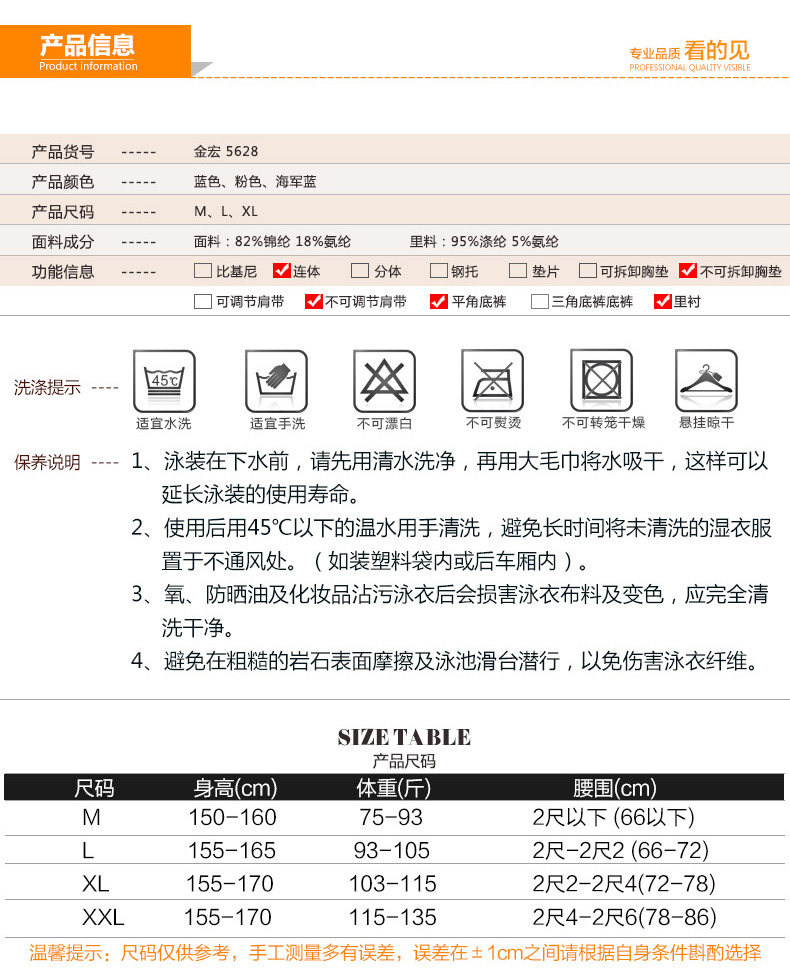This screenshot has width=790, height=980.
Task: Click the colors value 蓝色、粉色、海军蓝
Action: pos(255,181)
